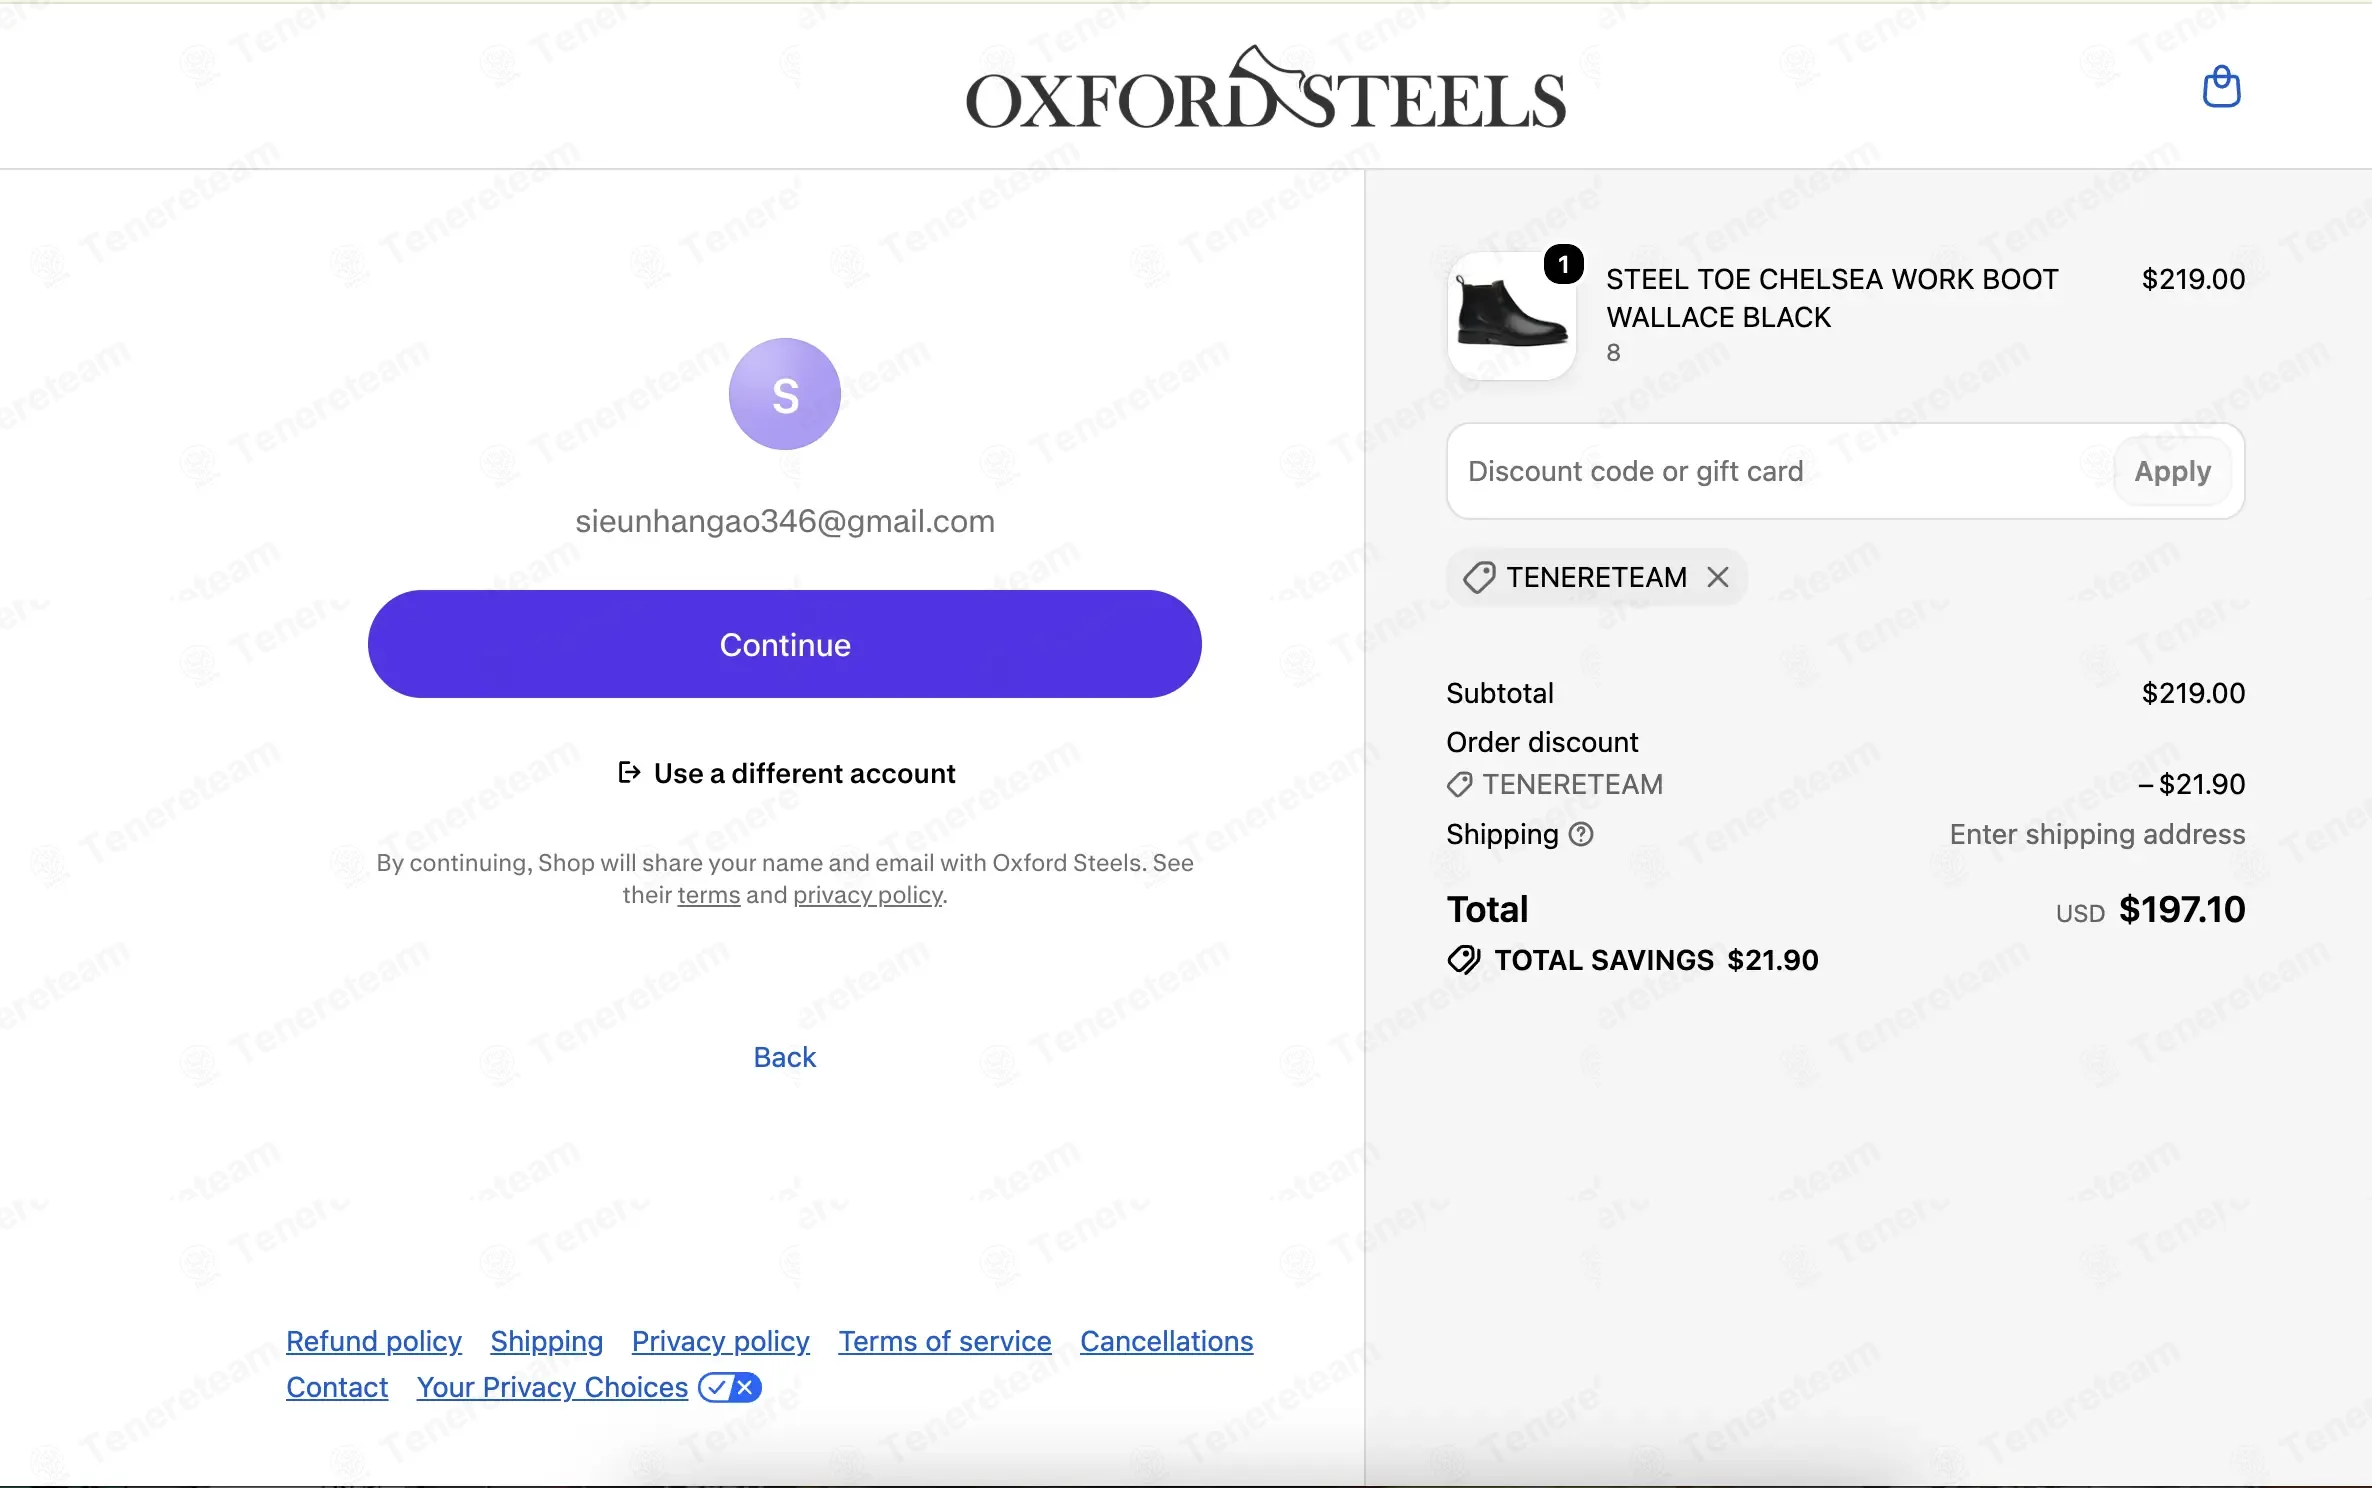Toggle the Privacy Choices opt-out icon
Image resolution: width=2372 pixels, height=1488 pixels.
coord(730,1387)
